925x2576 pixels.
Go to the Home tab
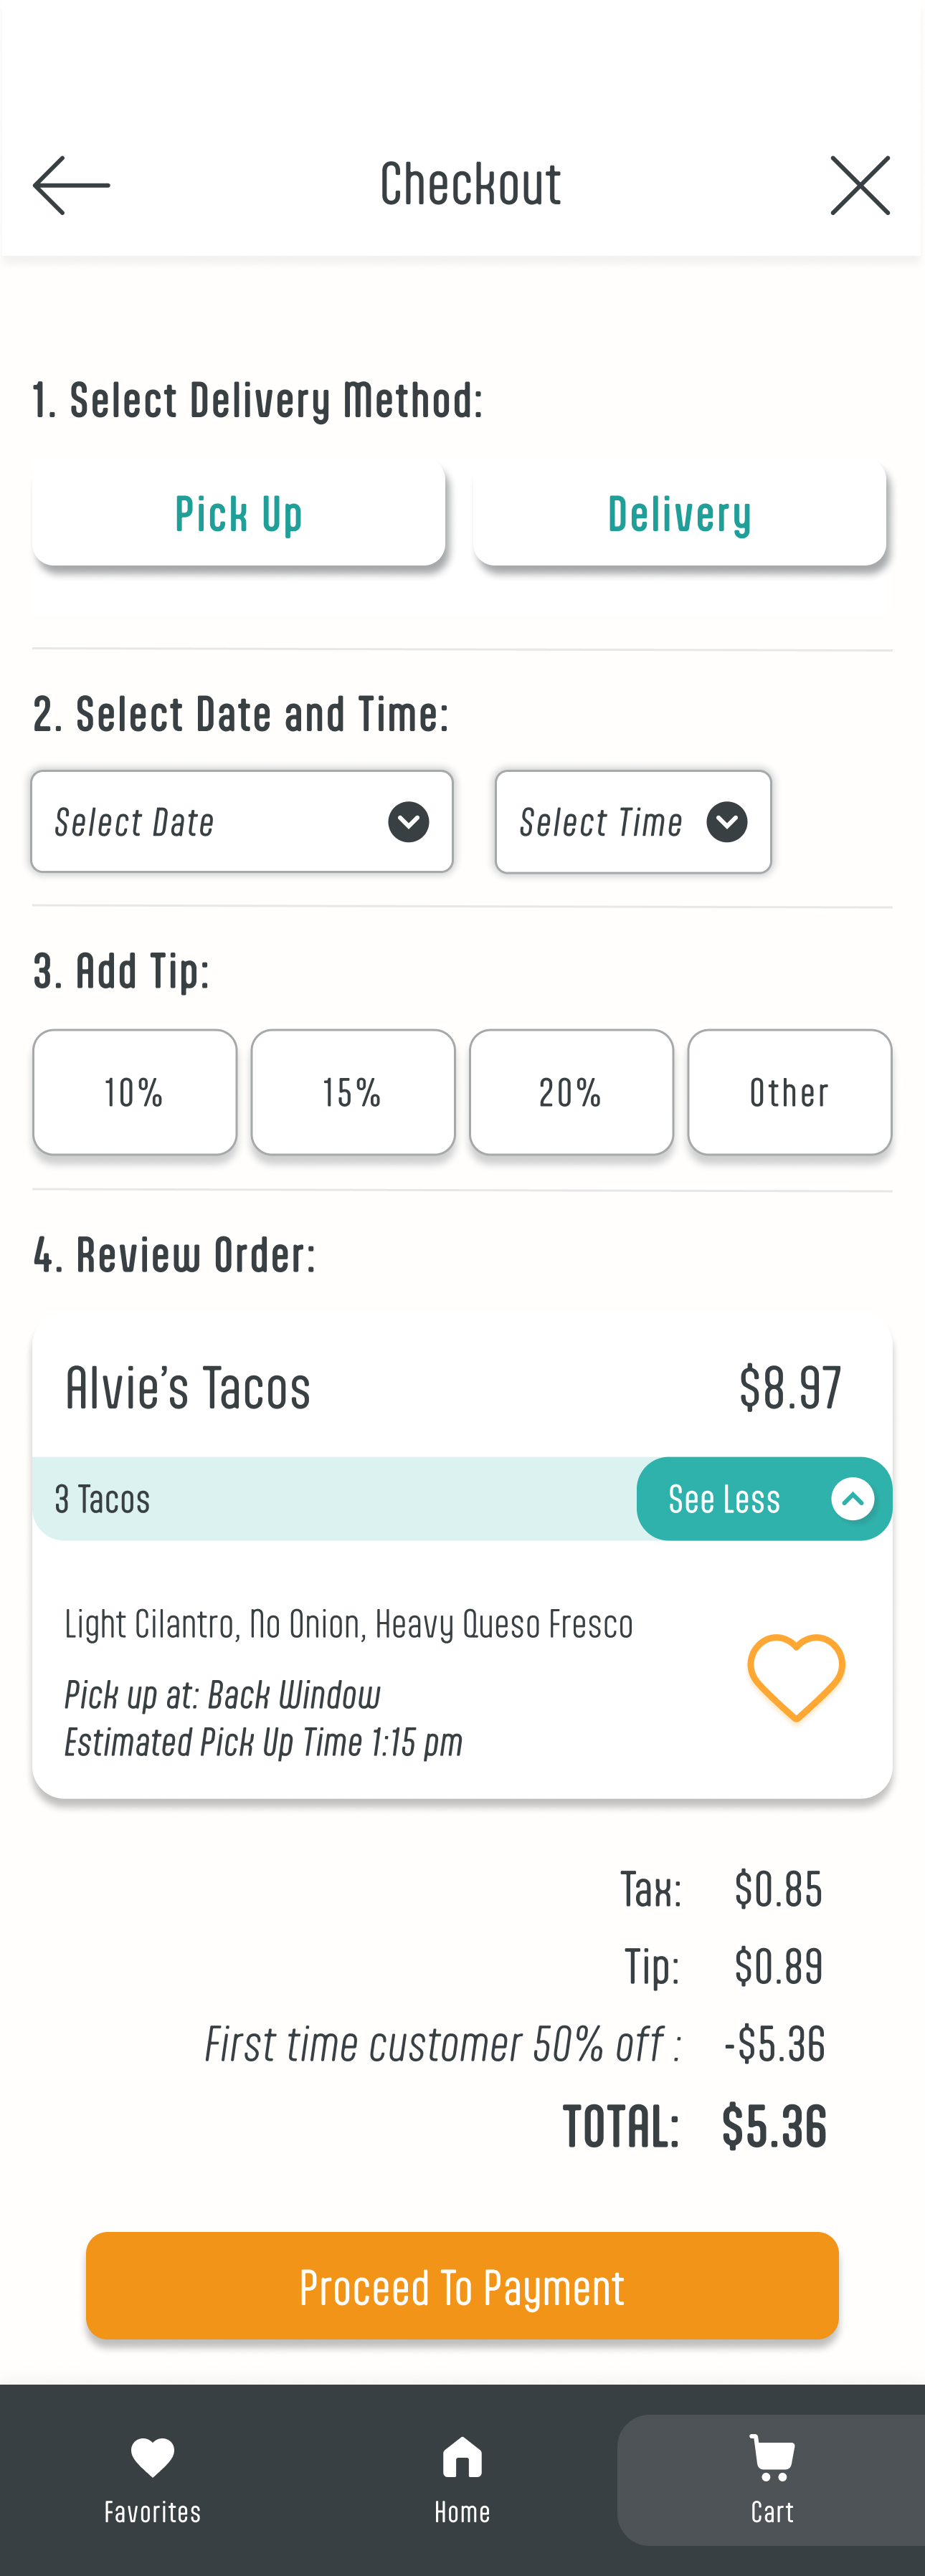(462, 2478)
